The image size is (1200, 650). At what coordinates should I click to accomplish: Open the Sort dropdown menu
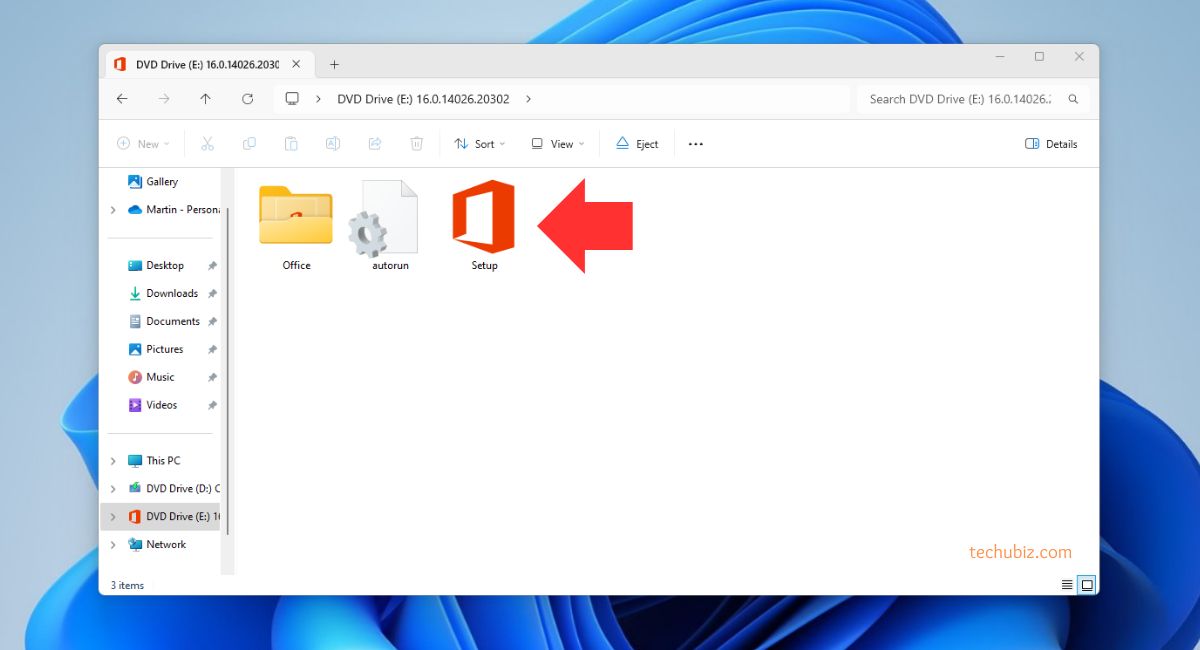click(479, 144)
